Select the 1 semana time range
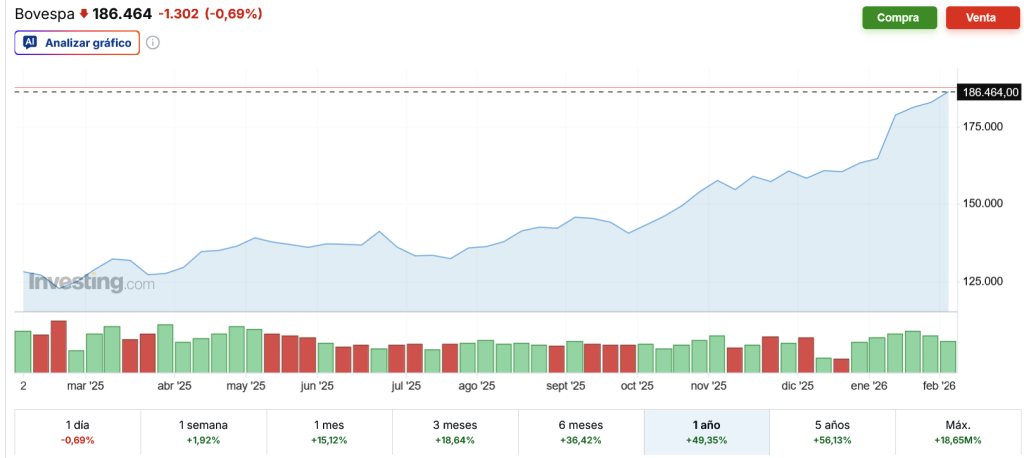This screenshot has width=1024, height=458. coord(204,432)
